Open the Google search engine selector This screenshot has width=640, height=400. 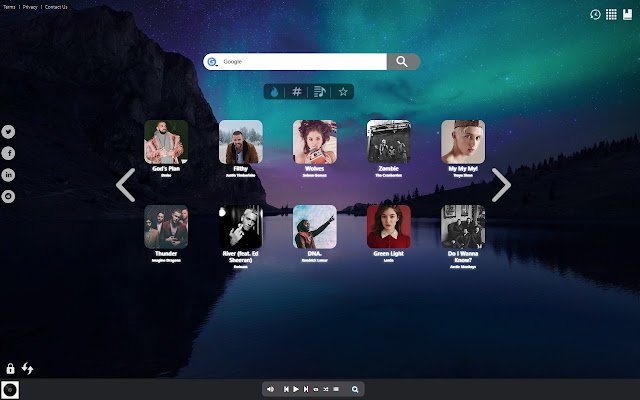pos(212,62)
